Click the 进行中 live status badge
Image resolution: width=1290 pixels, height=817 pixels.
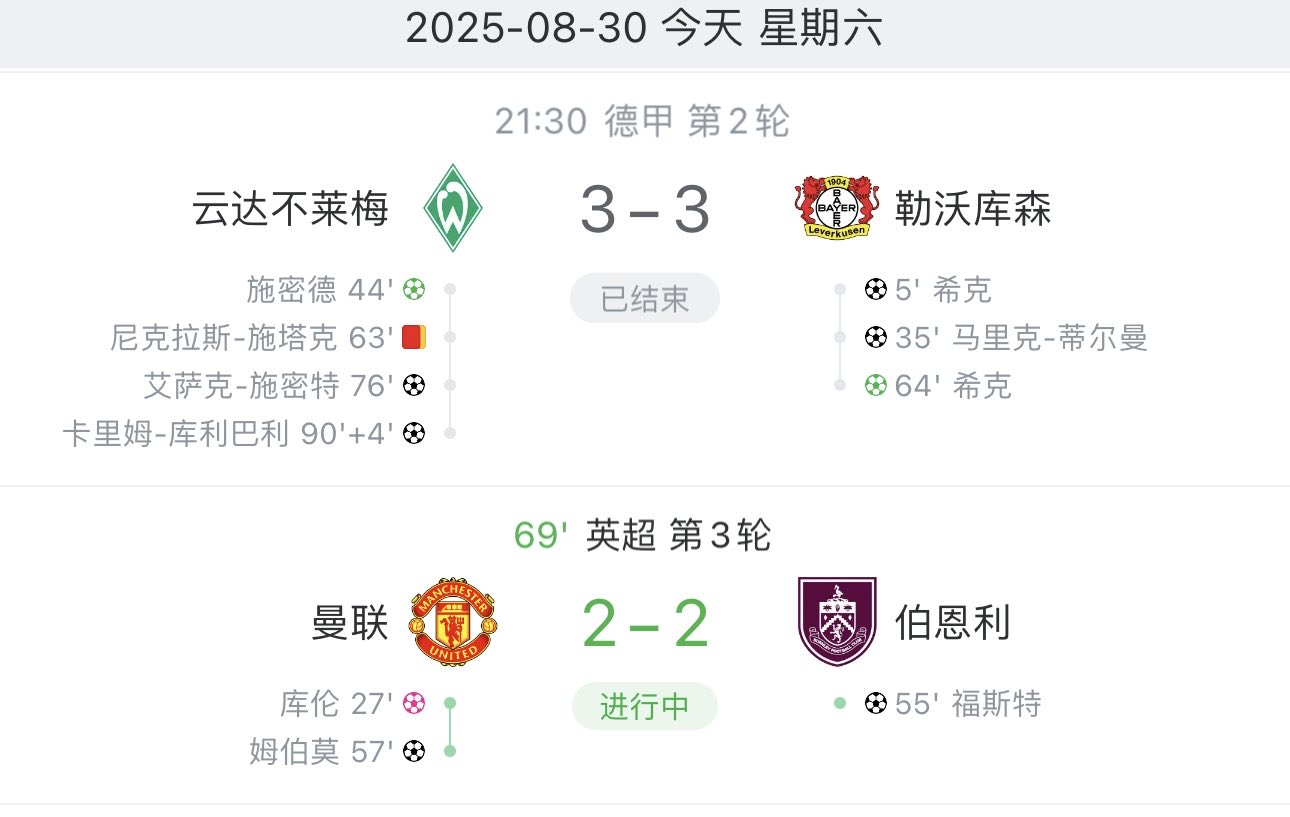tap(645, 707)
